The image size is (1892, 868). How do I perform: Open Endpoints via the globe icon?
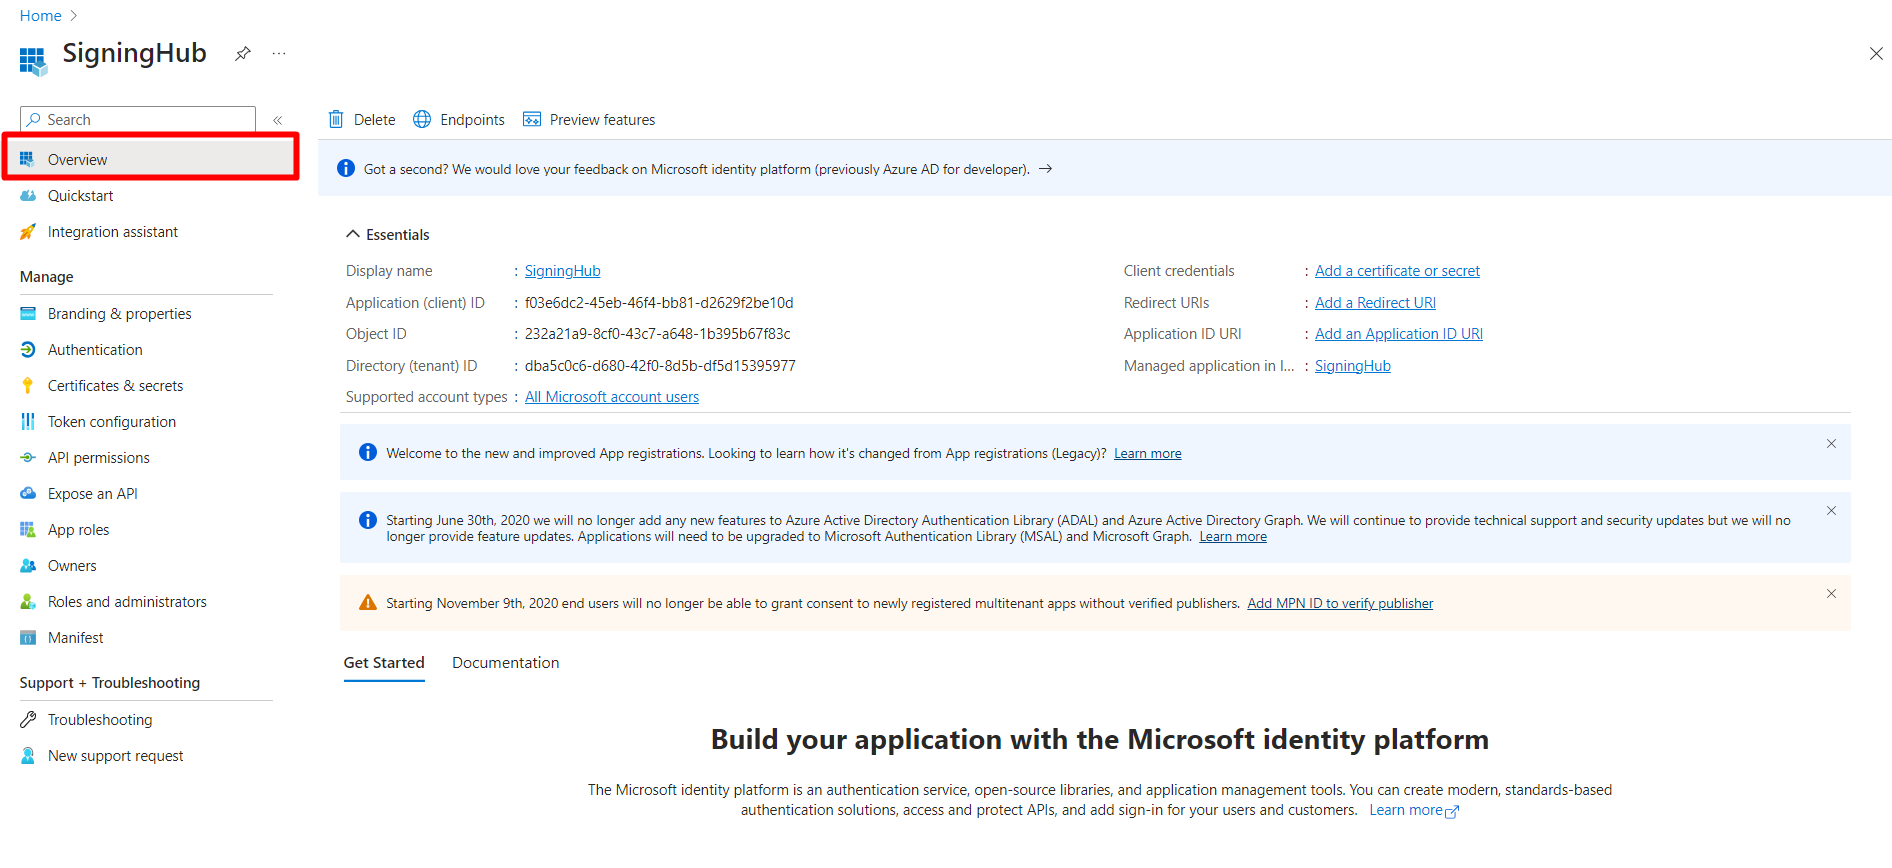(x=422, y=119)
